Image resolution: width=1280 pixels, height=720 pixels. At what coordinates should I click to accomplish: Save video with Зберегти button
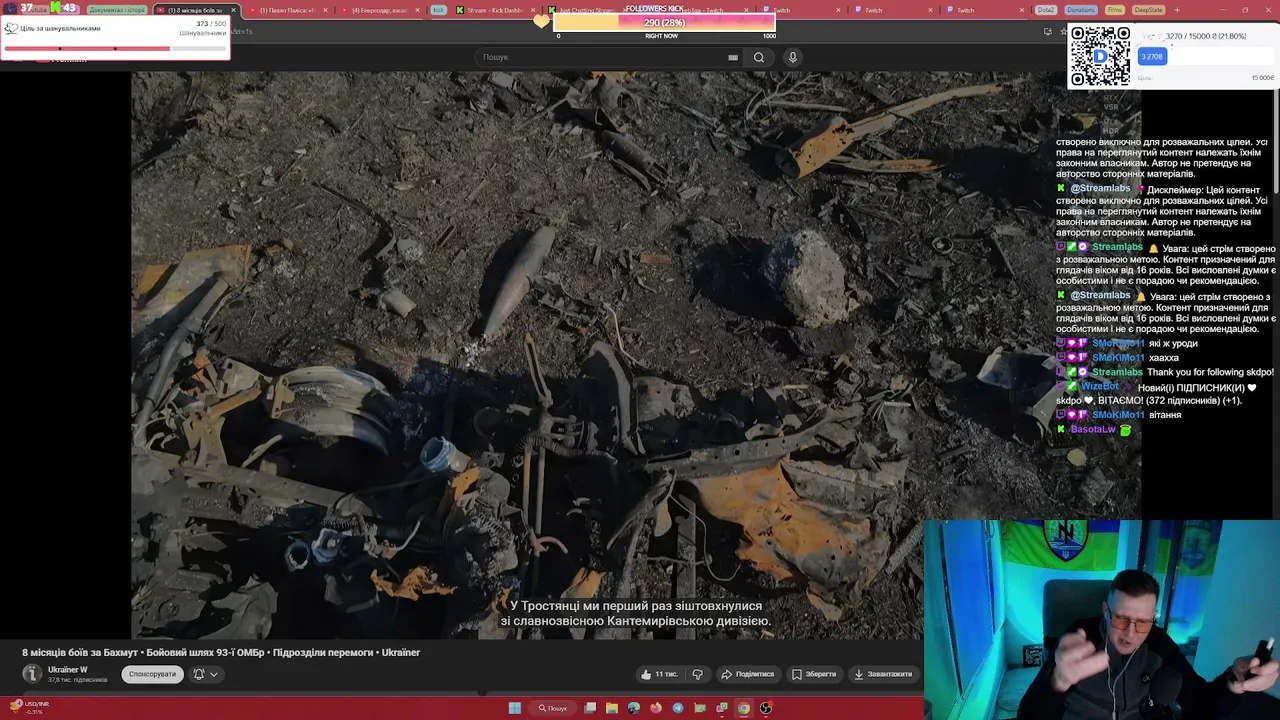[x=814, y=674]
